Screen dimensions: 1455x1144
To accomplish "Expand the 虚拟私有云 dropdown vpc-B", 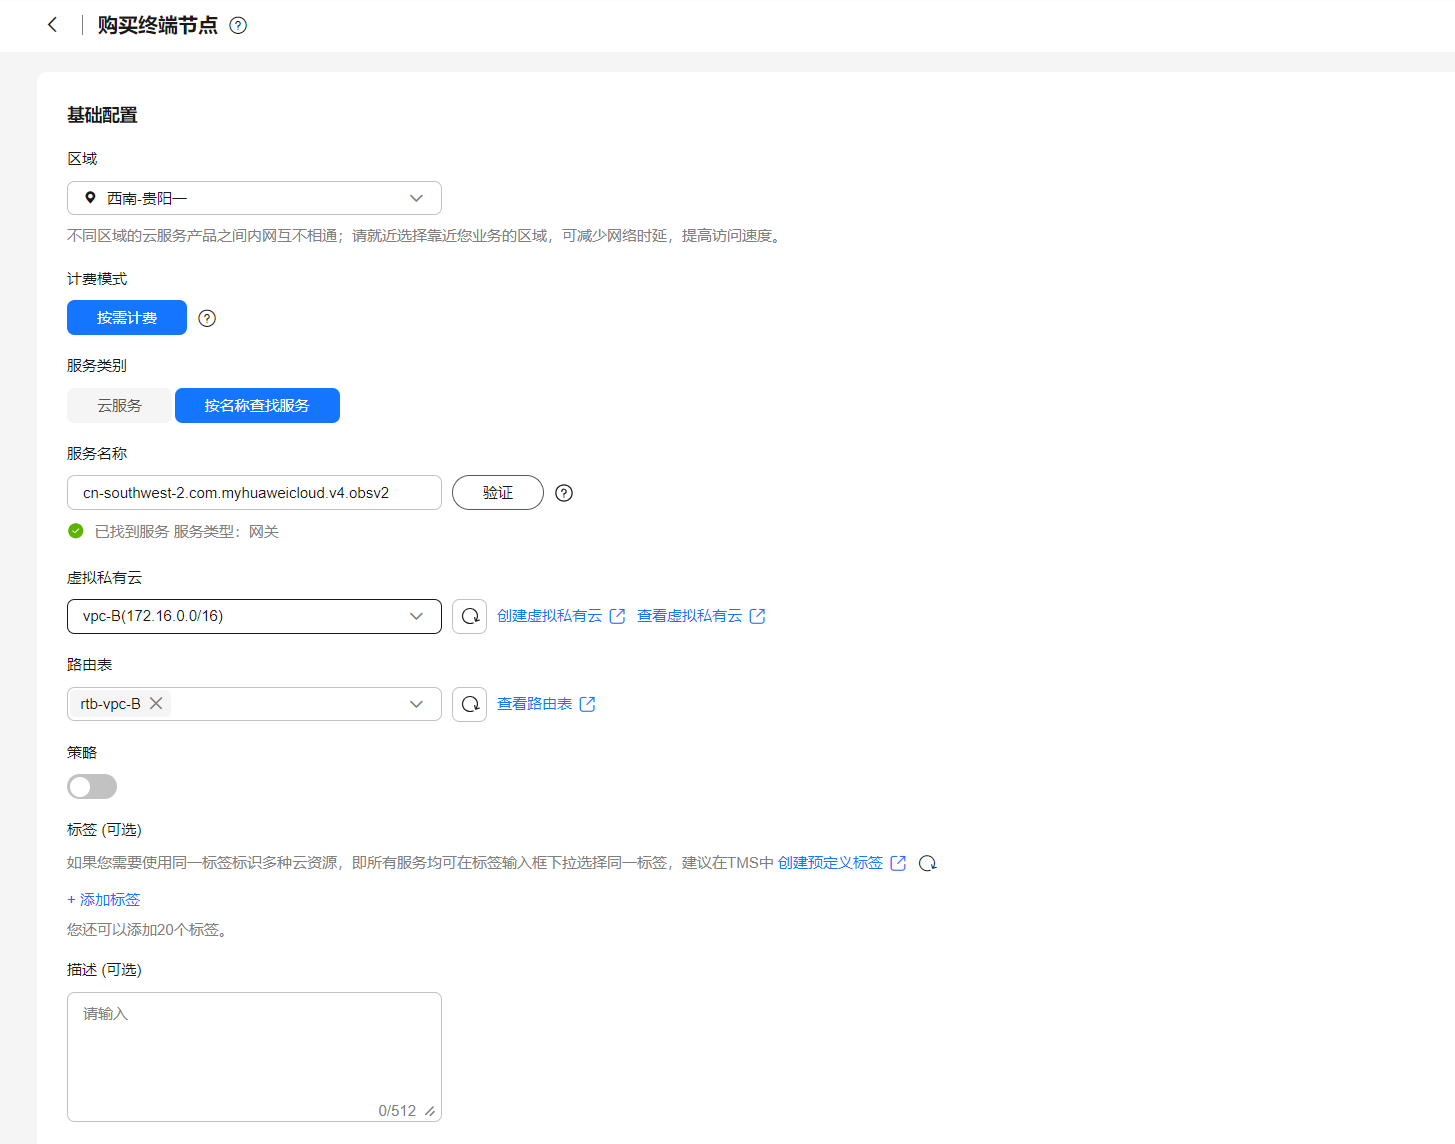I will (x=254, y=616).
